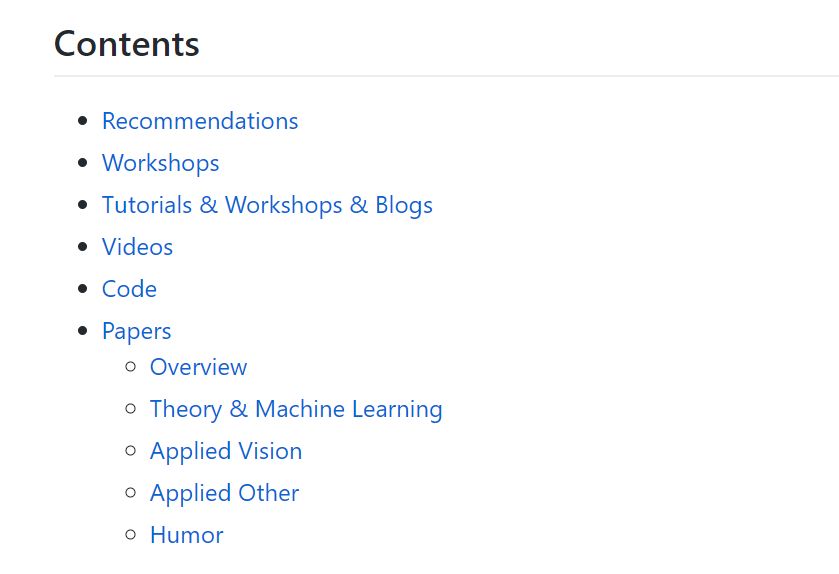This screenshot has height=574, width=839.
Task: Click the Applied Other link
Action: (224, 493)
